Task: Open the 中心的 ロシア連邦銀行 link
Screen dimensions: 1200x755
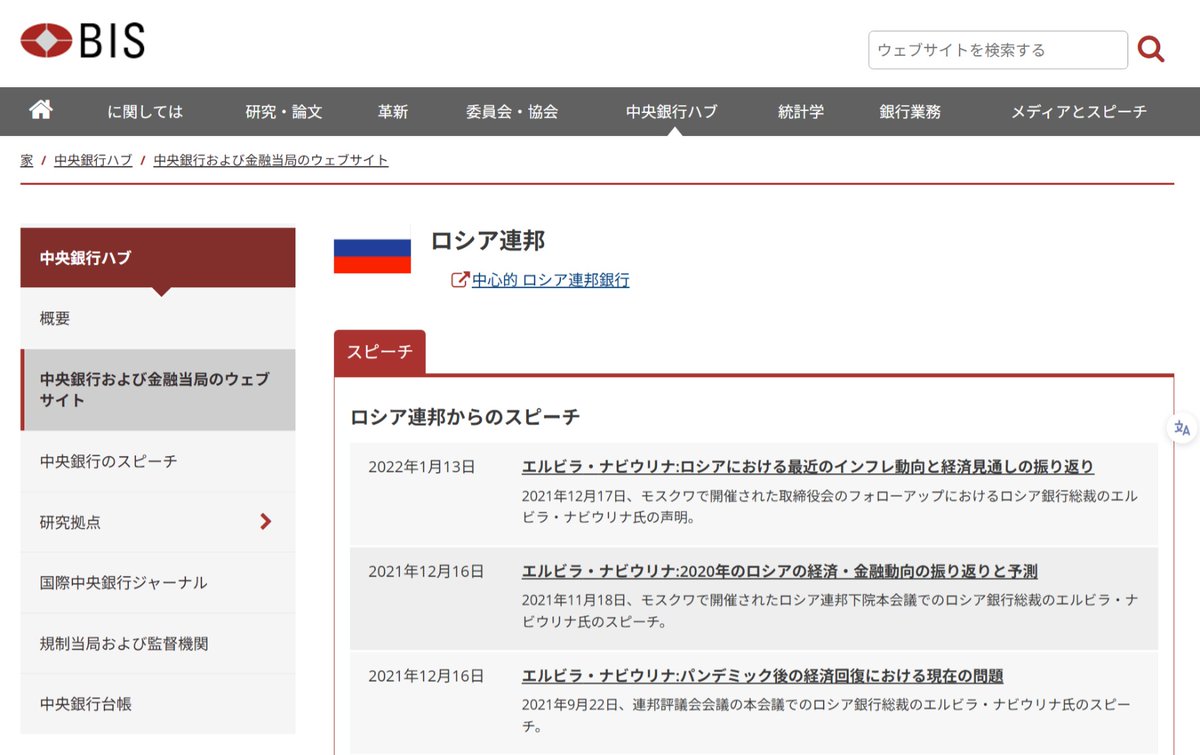Action: pos(551,280)
